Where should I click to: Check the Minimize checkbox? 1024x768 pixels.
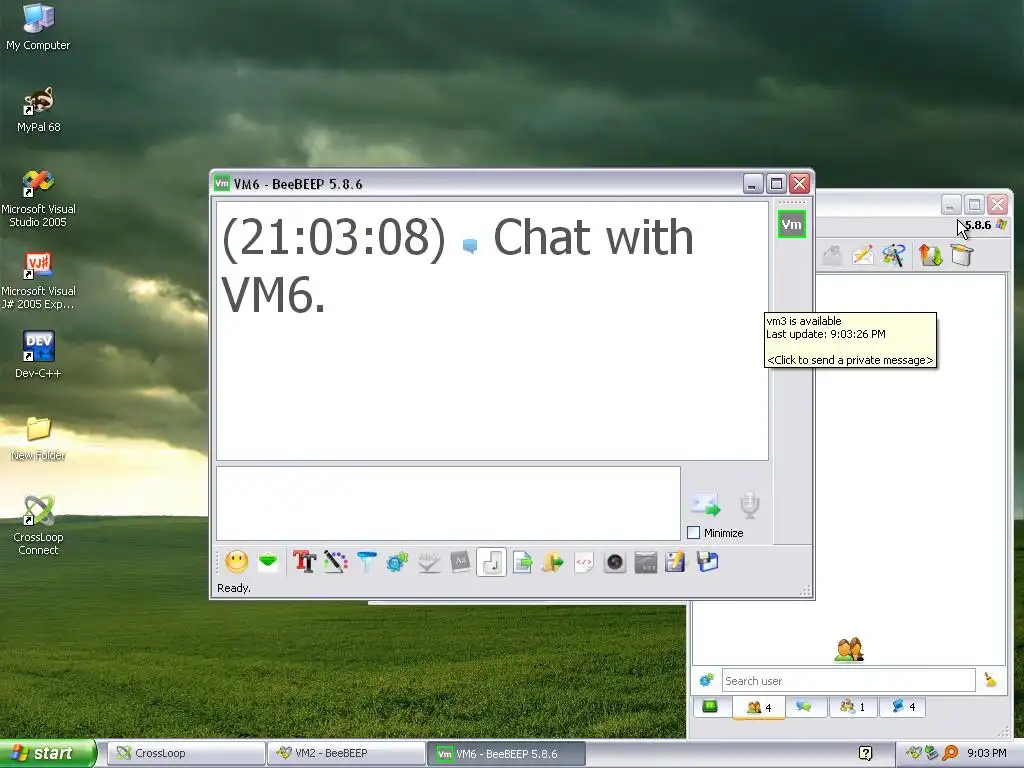pyautogui.click(x=694, y=533)
